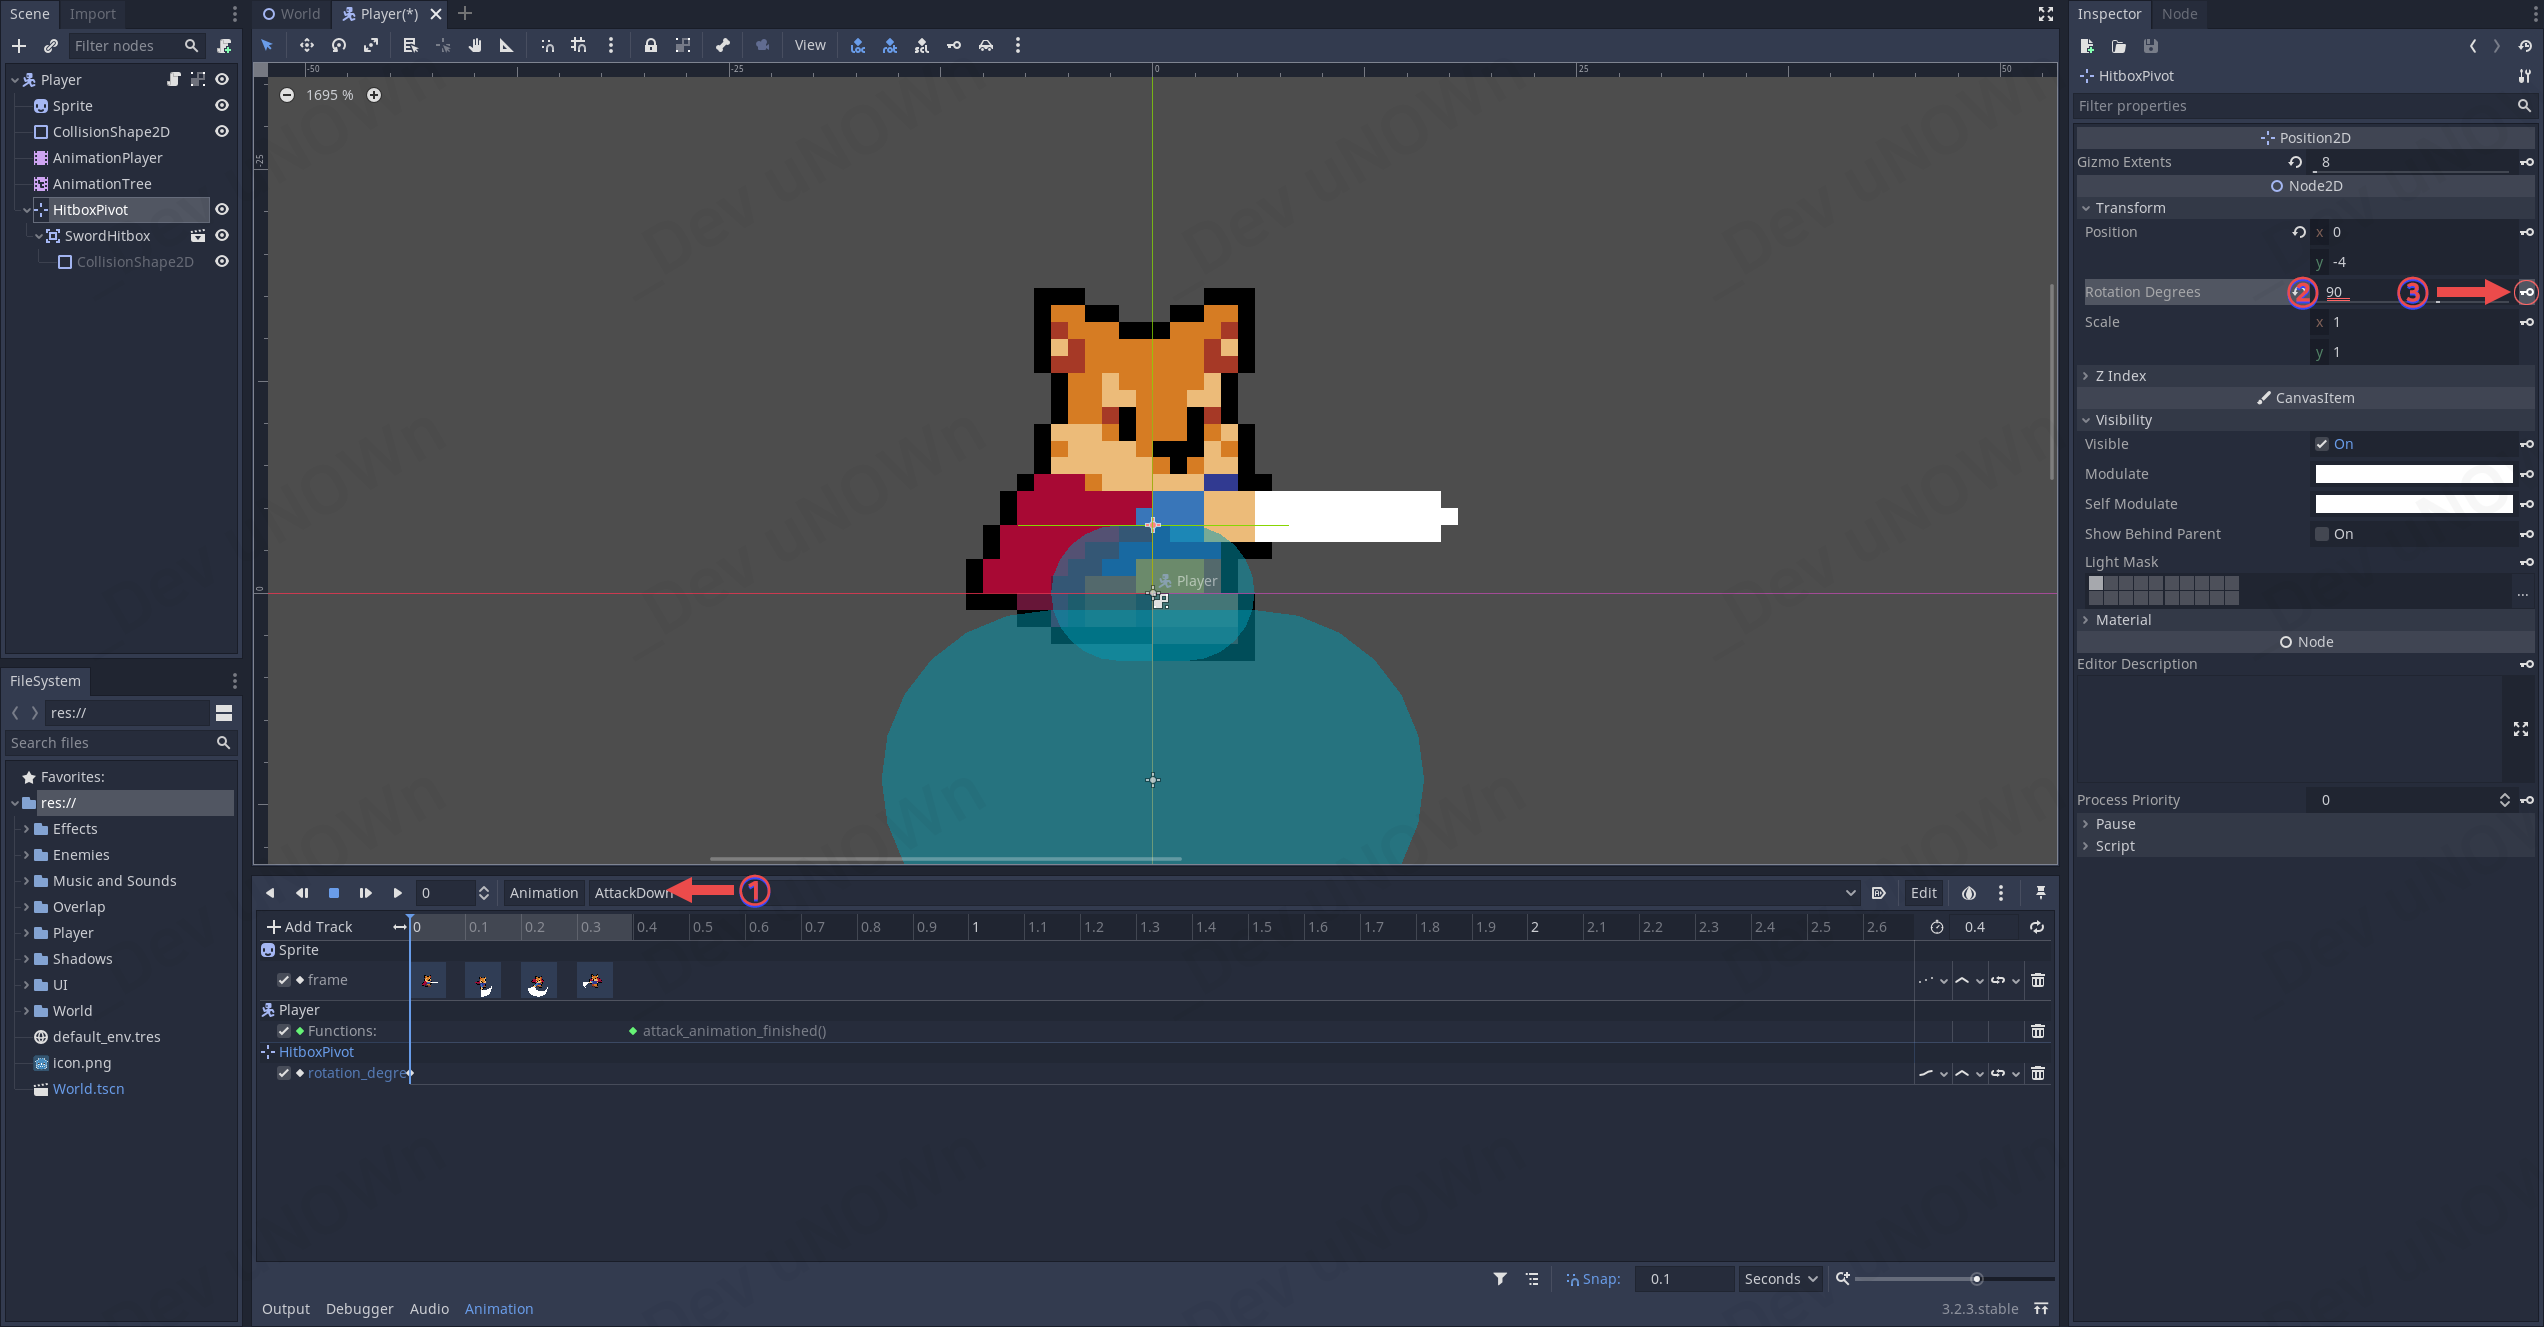2544x1327 pixels.
Task: Select the Move mode tool in toolbar
Action: click(x=306, y=45)
